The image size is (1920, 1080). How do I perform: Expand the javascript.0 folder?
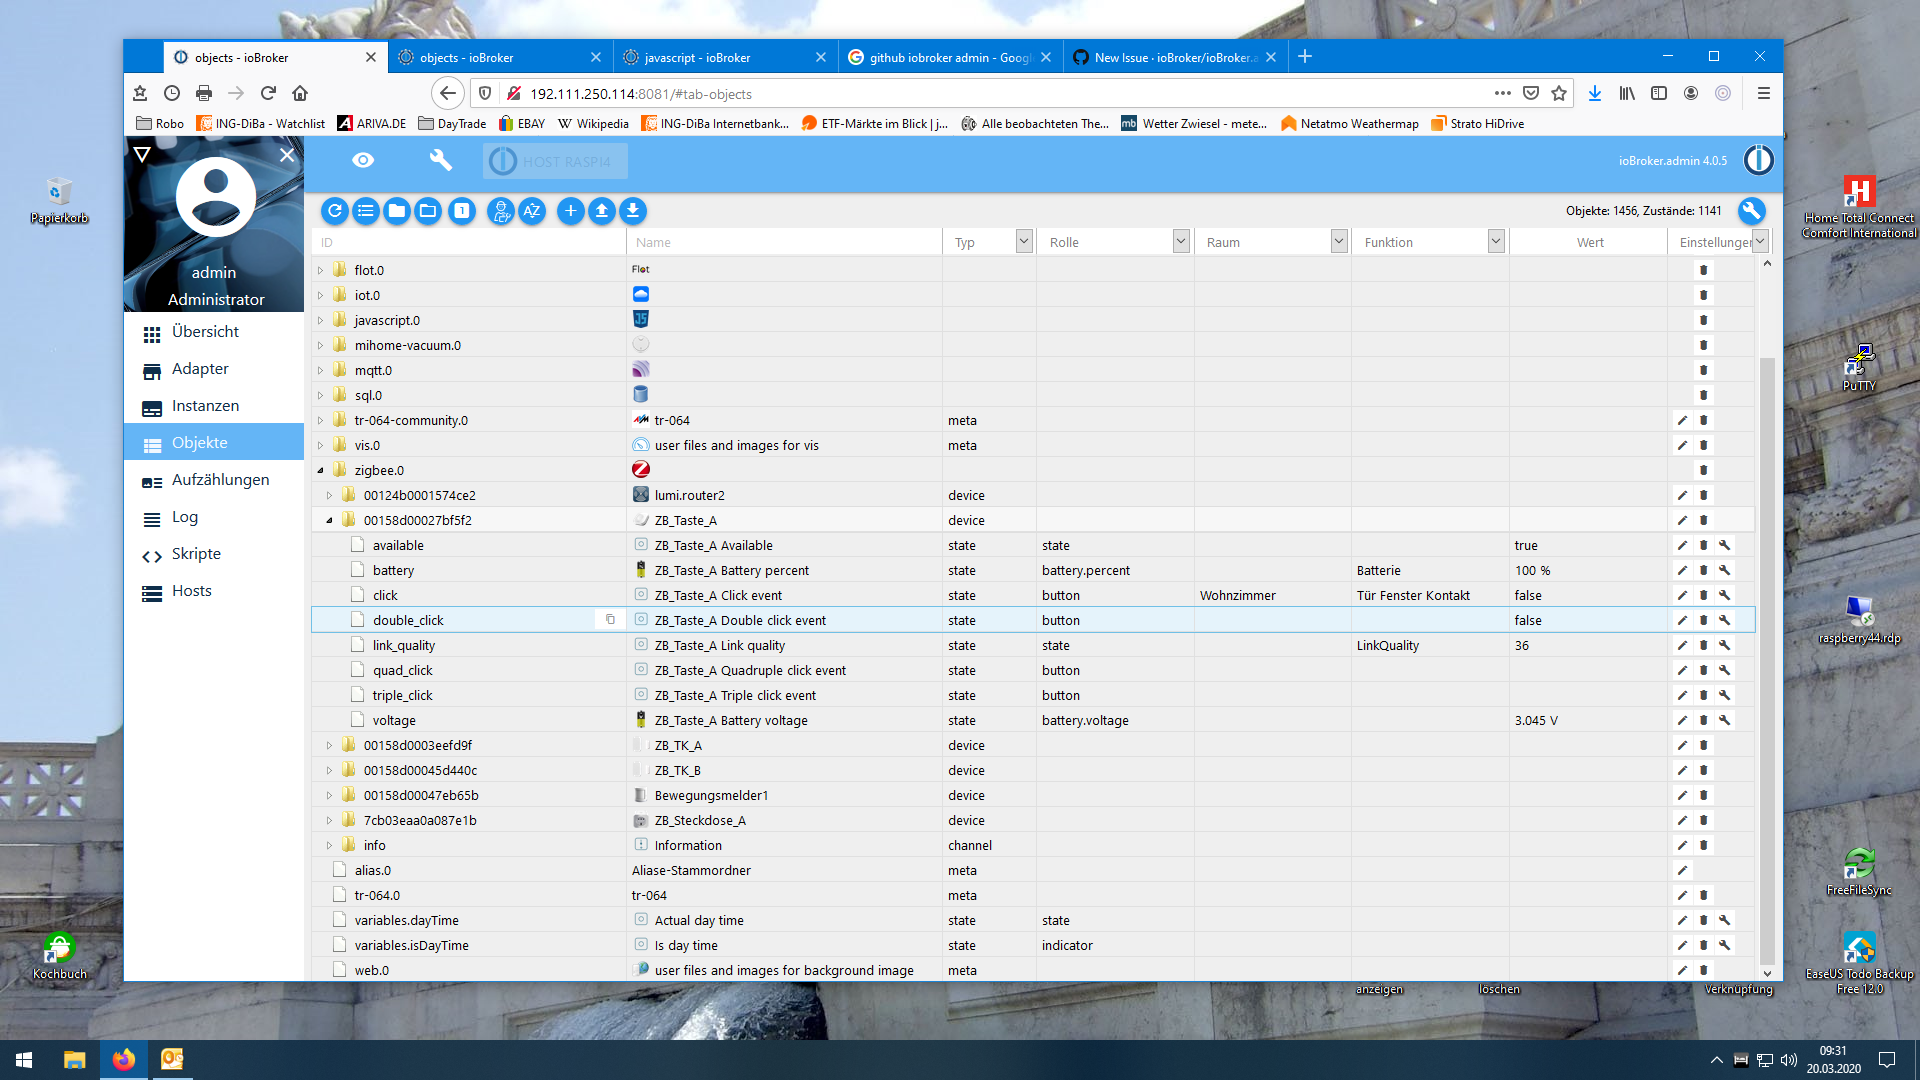[320, 320]
